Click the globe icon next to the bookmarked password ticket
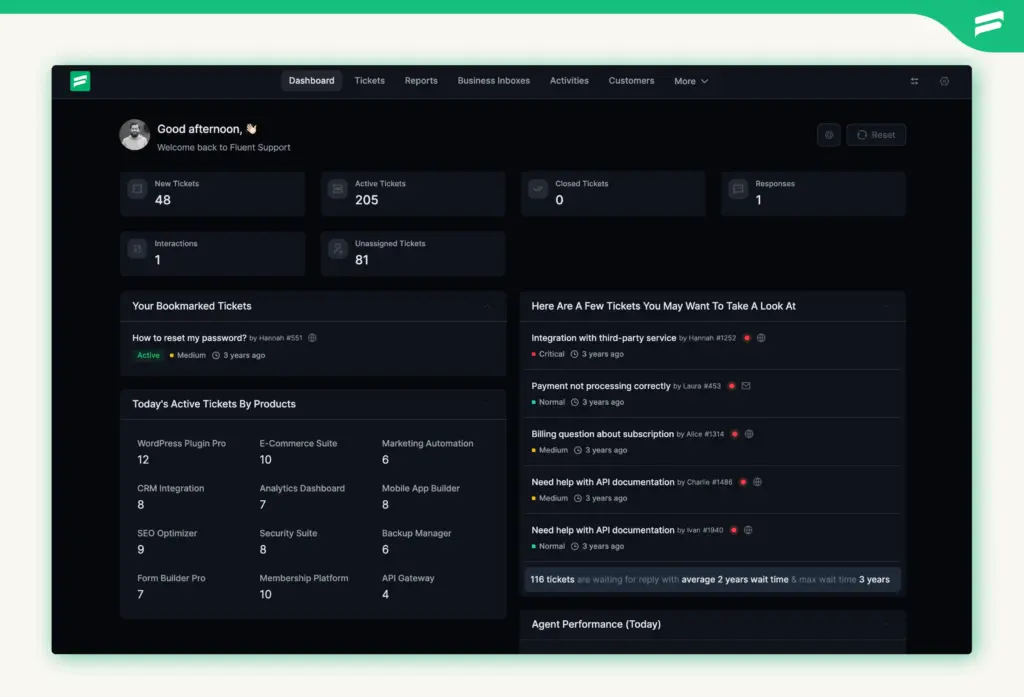This screenshot has height=697, width=1024. pyautogui.click(x=311, y=338)
